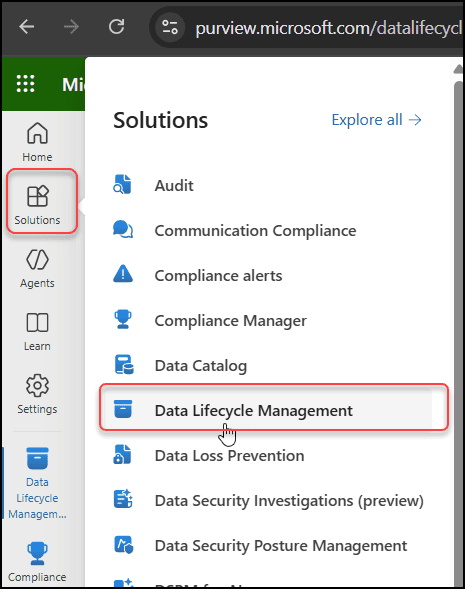
Task: Open Compliance alerts from Solutions list
Action: click(218, 276)
